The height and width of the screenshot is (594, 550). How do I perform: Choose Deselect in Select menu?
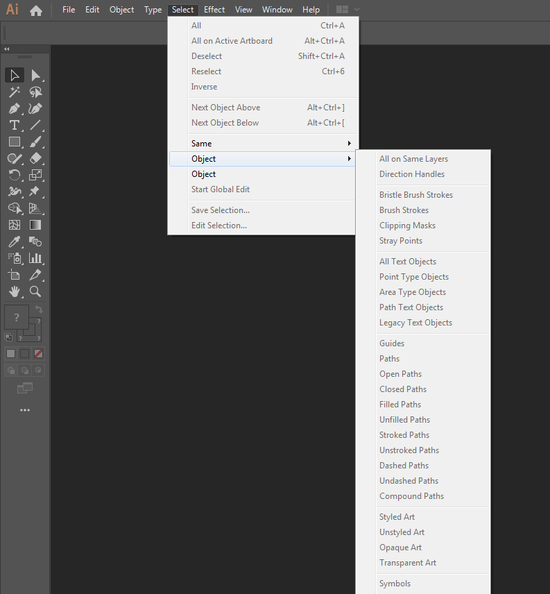pos(263,56)
